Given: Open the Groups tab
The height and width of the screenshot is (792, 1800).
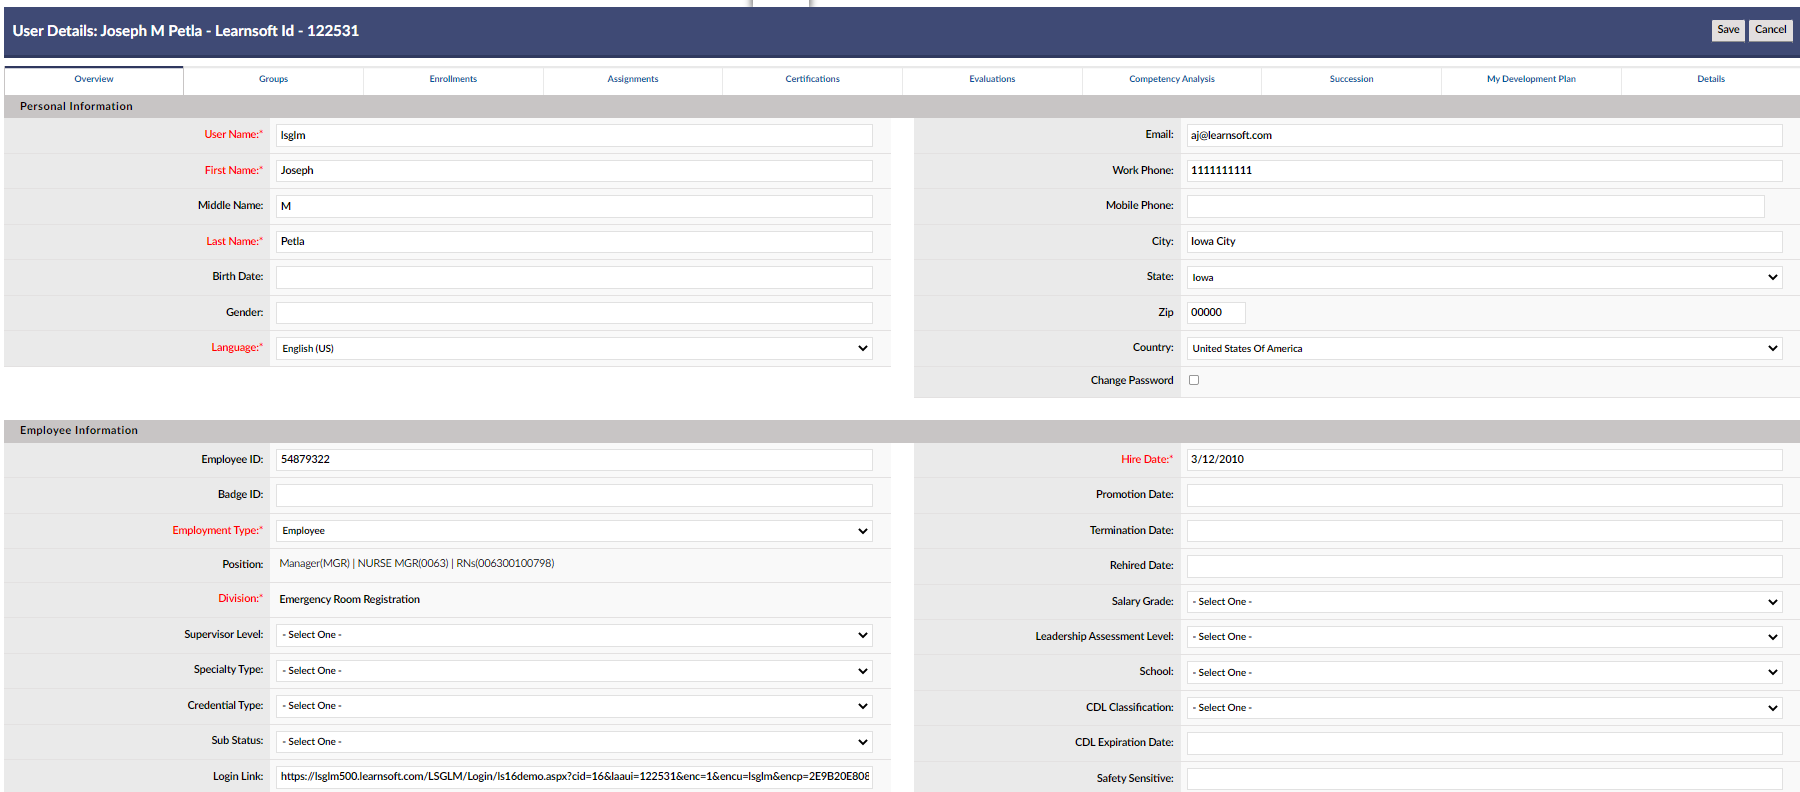Looking at the screenshot, I should tap(273, 79).
